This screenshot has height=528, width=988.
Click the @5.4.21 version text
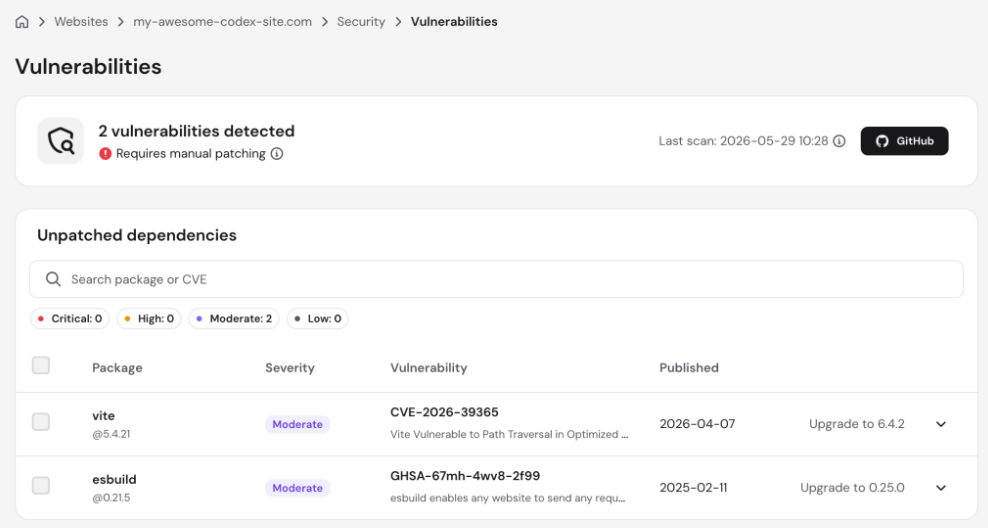coord(111,434)
